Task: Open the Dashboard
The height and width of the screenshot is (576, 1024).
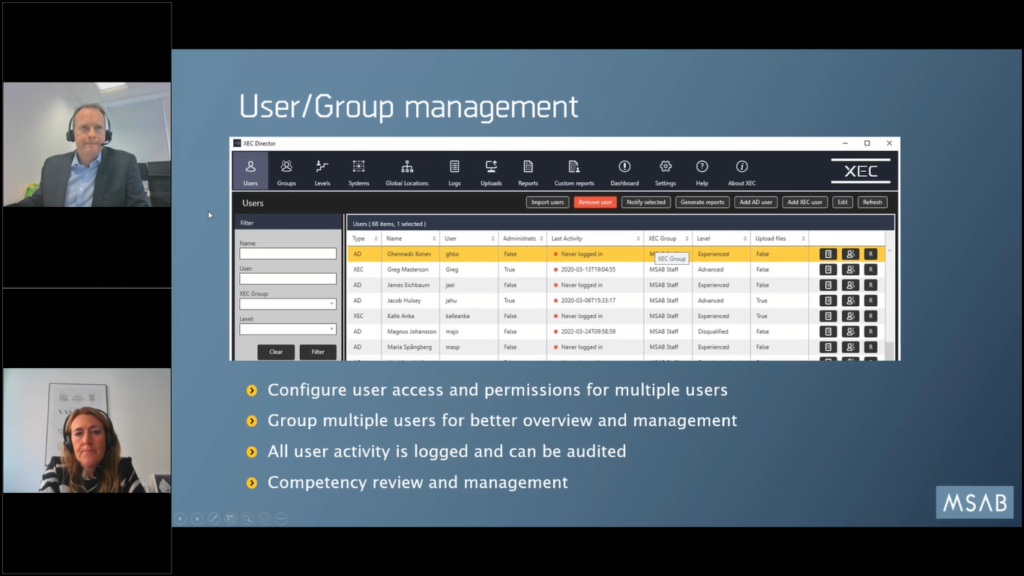Action: [x=624, y=172]
